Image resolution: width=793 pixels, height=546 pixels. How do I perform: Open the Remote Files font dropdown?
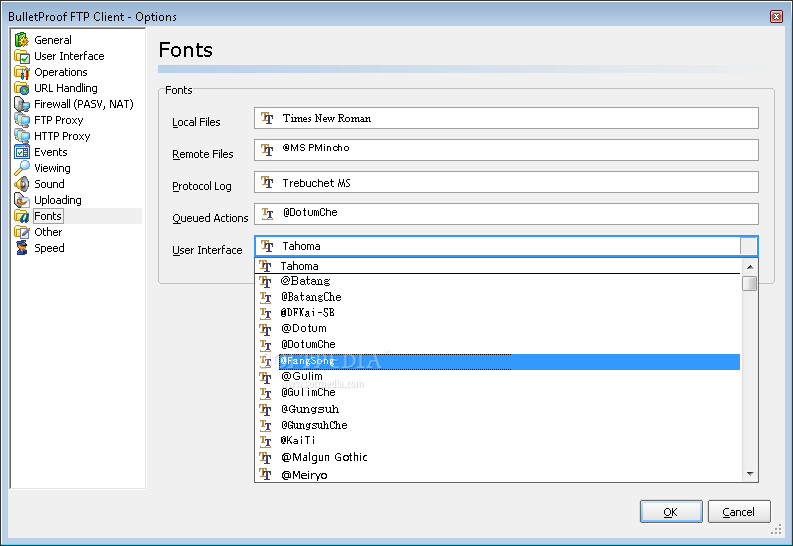pyautogui.click(x=506, y=150)
